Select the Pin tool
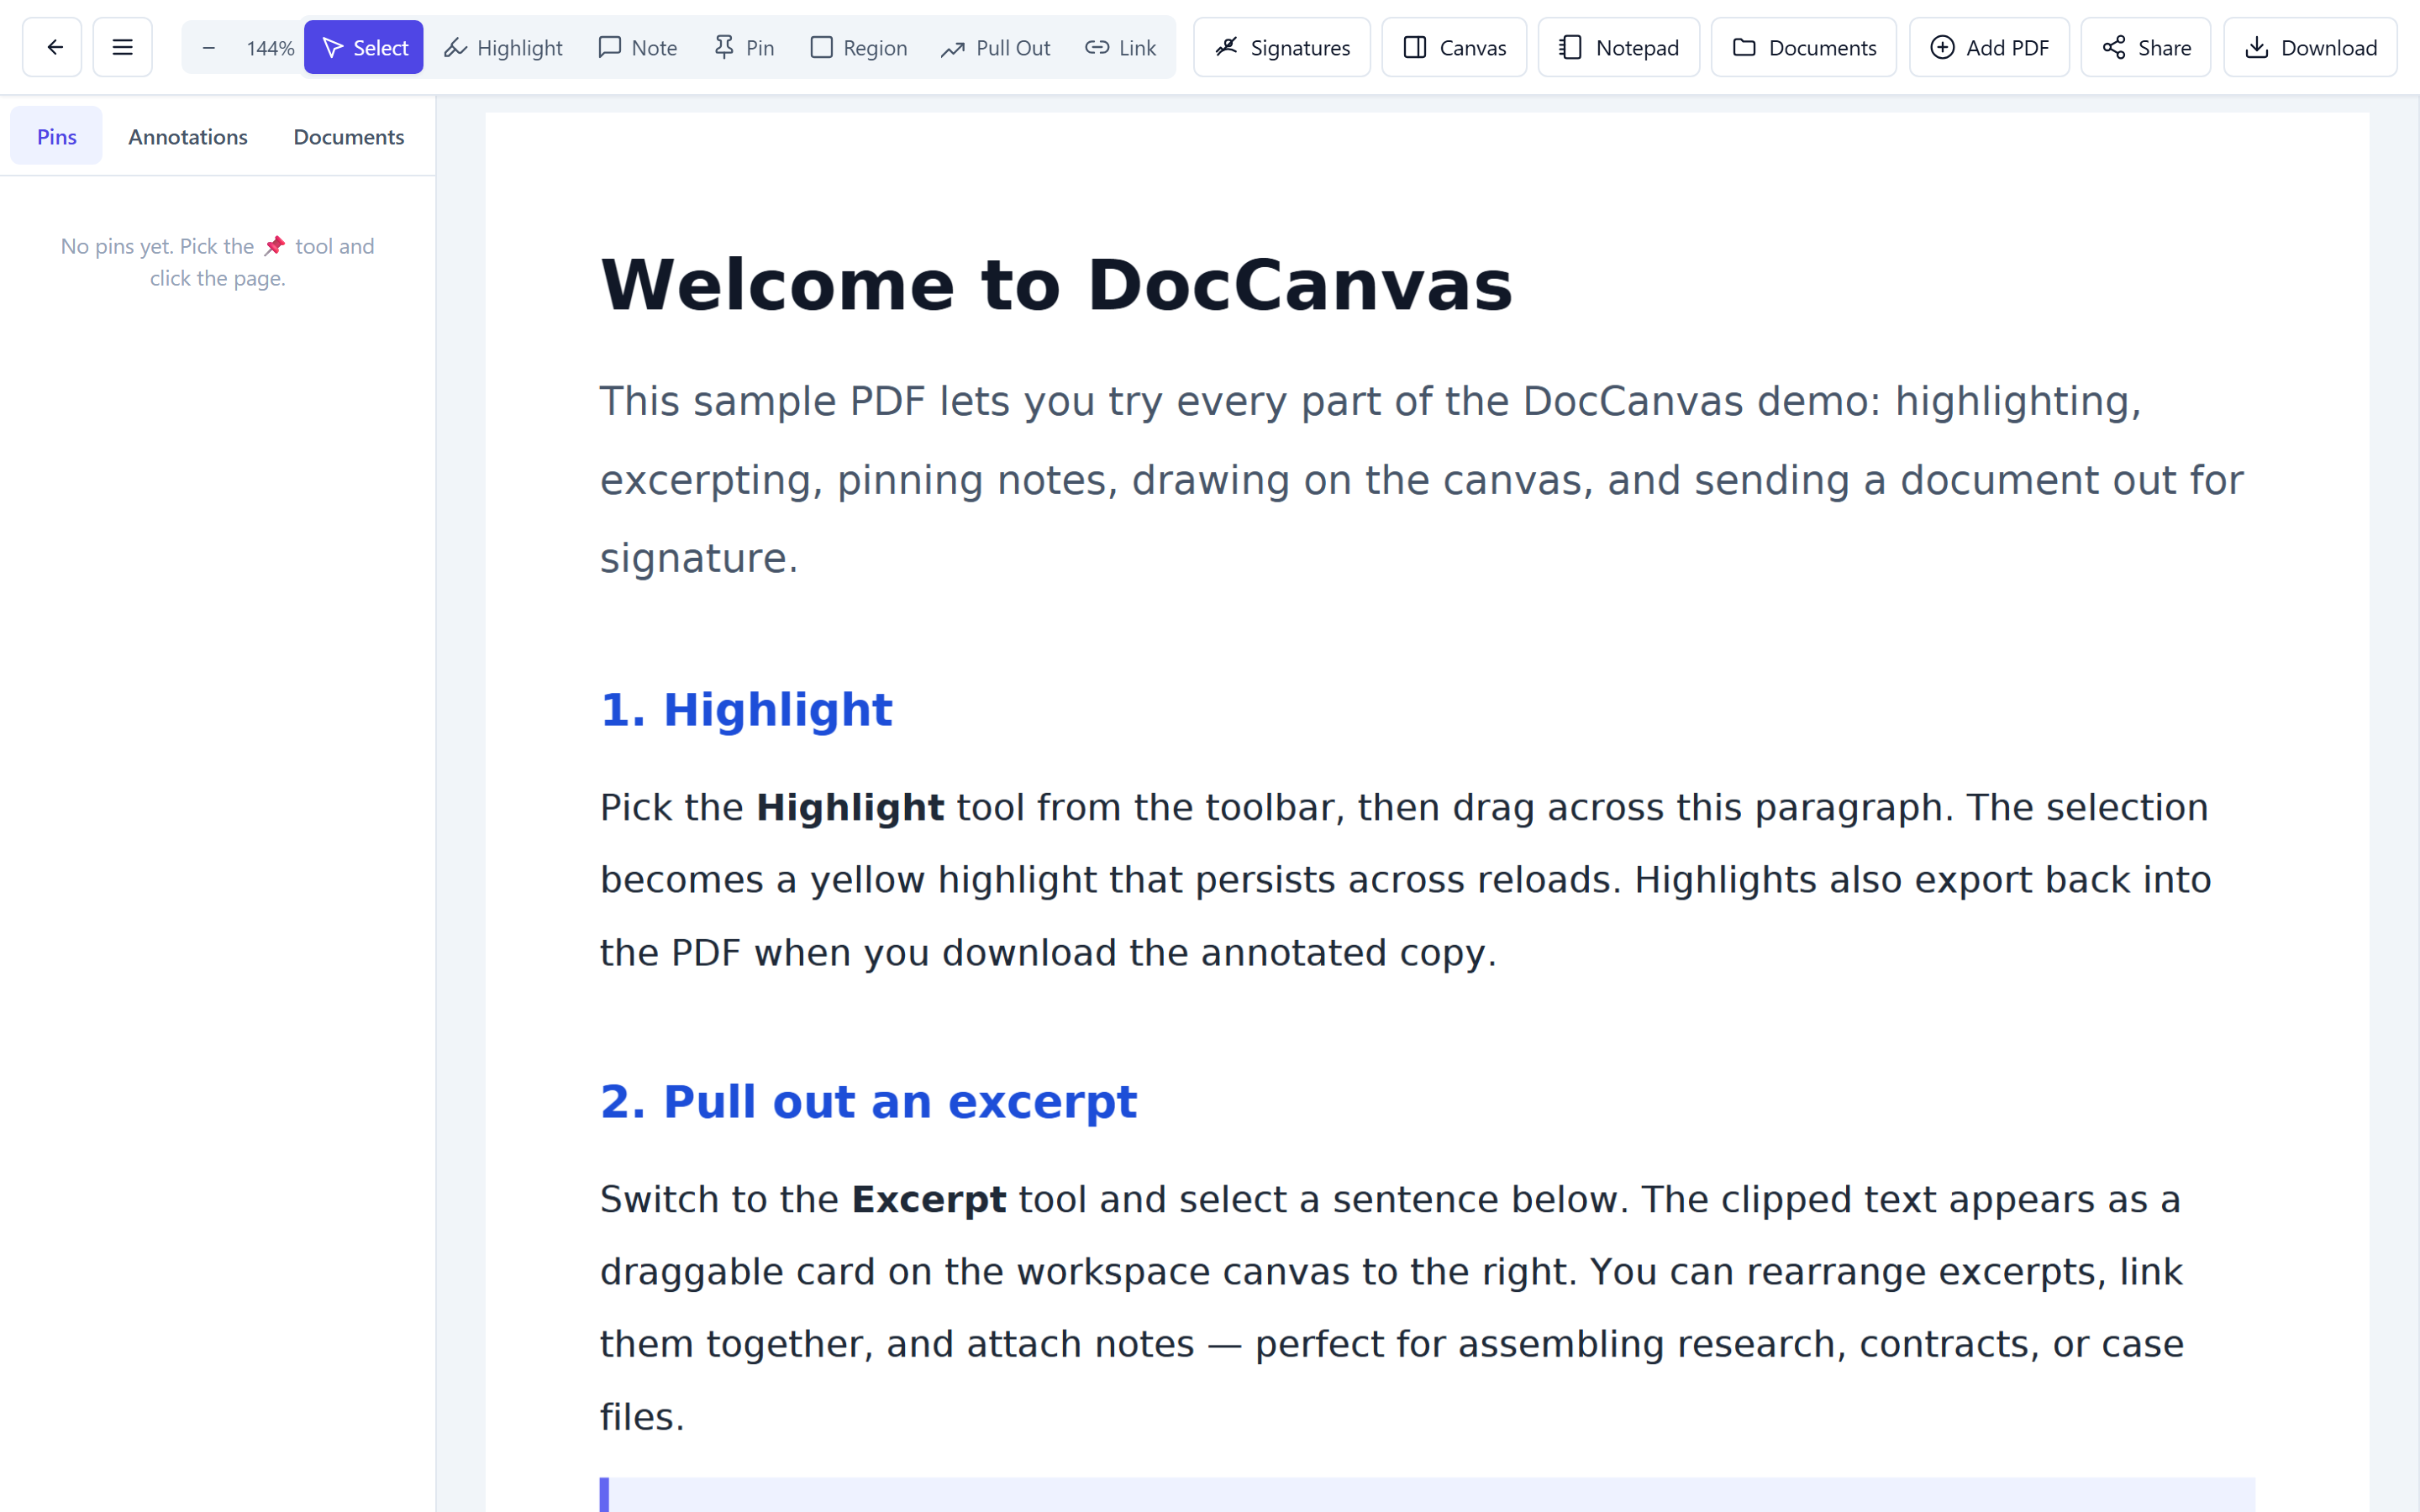Viewport: 2420px width, 1512px height. point(744,47)
